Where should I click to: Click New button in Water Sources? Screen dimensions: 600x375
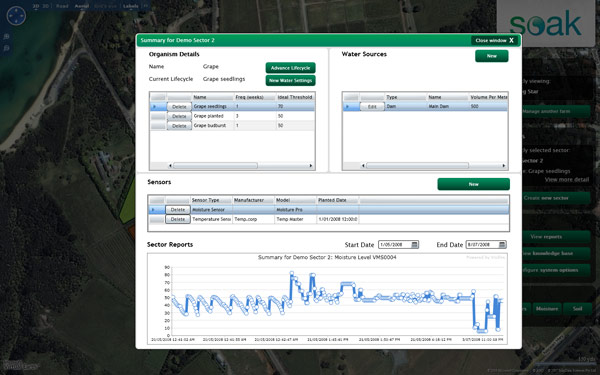tap(492, 56)
